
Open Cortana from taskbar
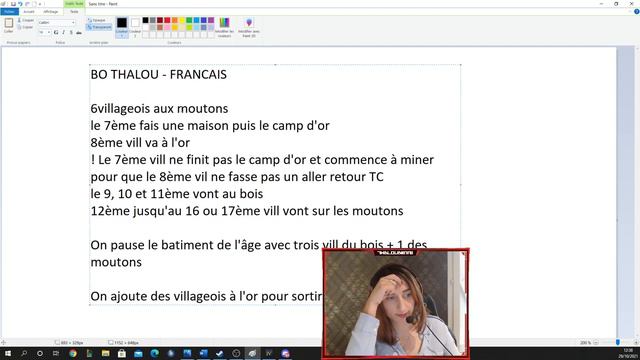coord(40,353)
